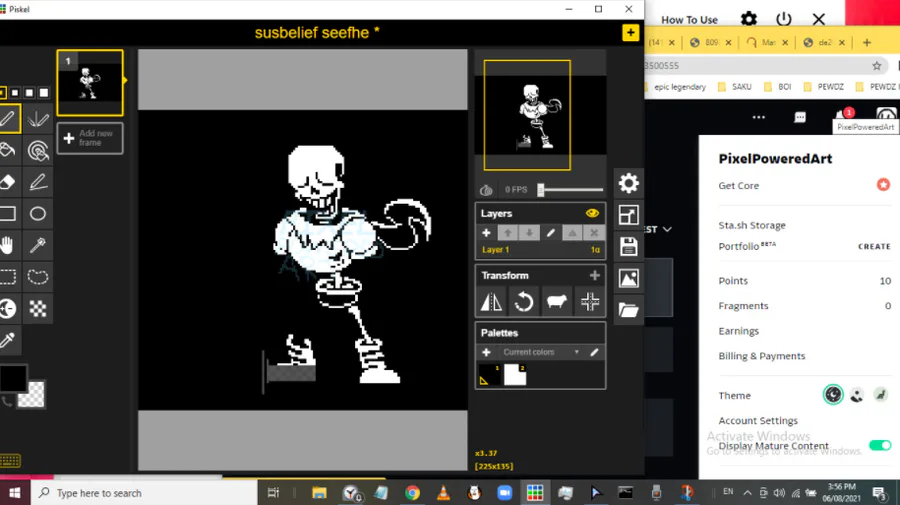Select Layer 1 in Layers list
The height and width of the screenshot is (505, 900).
coord(540,250)
